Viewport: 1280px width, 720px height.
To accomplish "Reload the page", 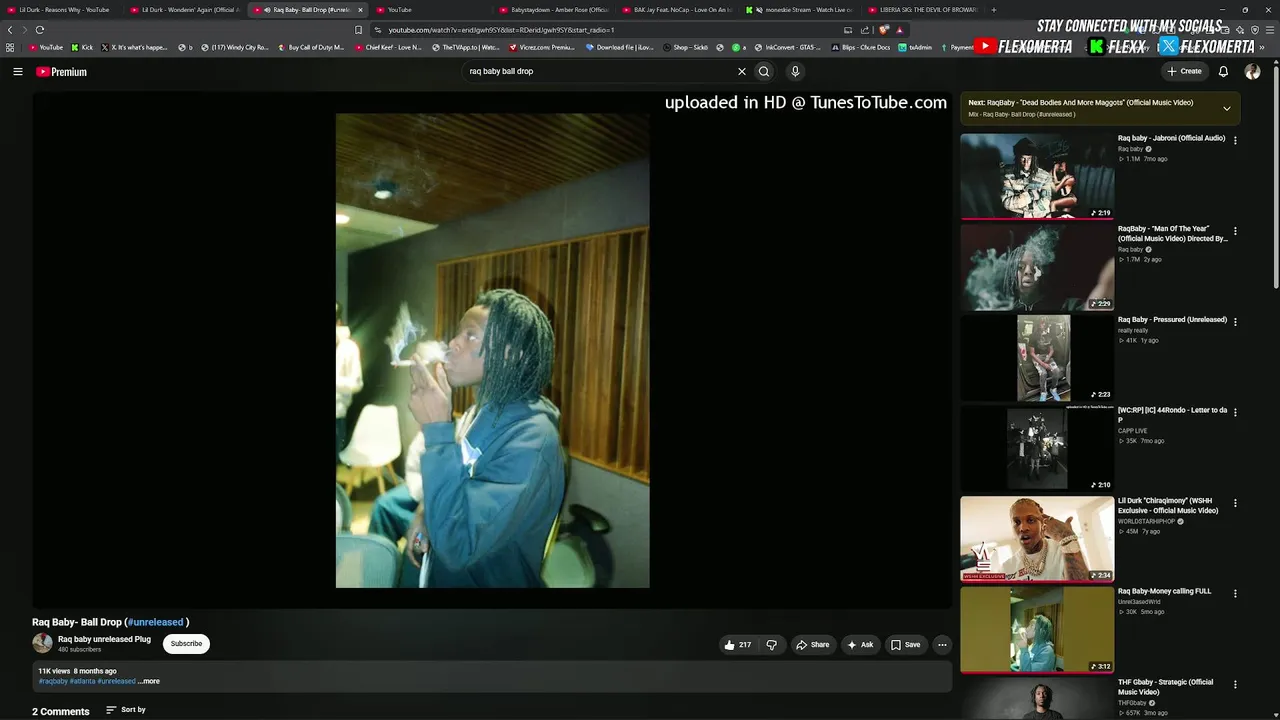I will coord(40,30).
